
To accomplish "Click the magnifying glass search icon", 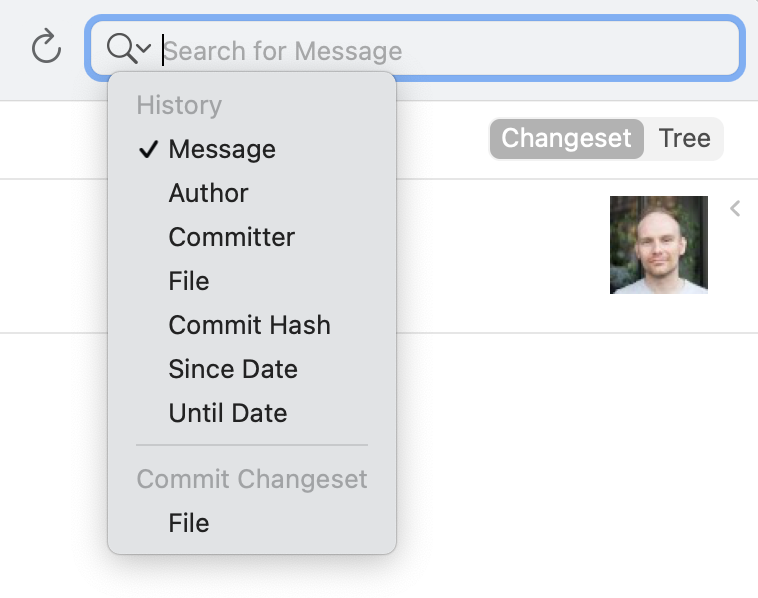I will pos(120,47).
